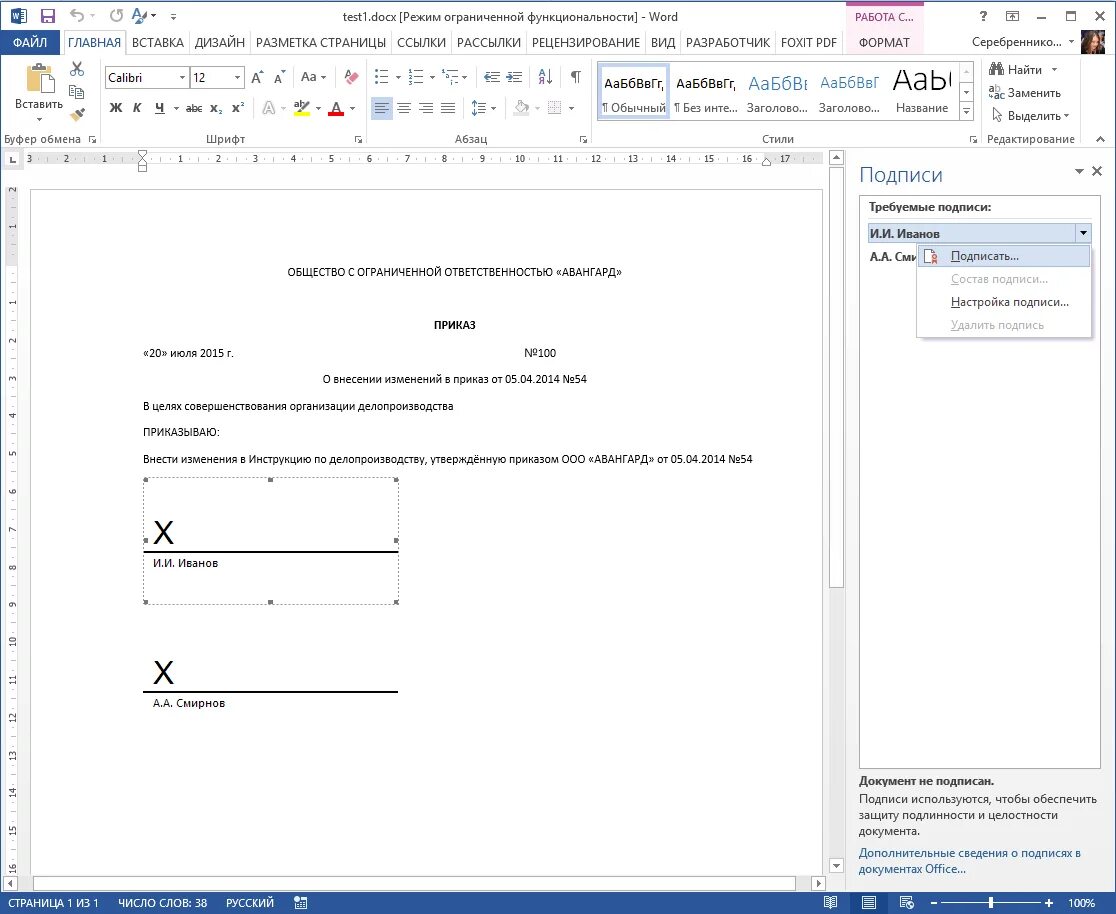Open the ФАЙЛ tab
The width and height of the screenshot is (1116, 914).
point(30,42)
